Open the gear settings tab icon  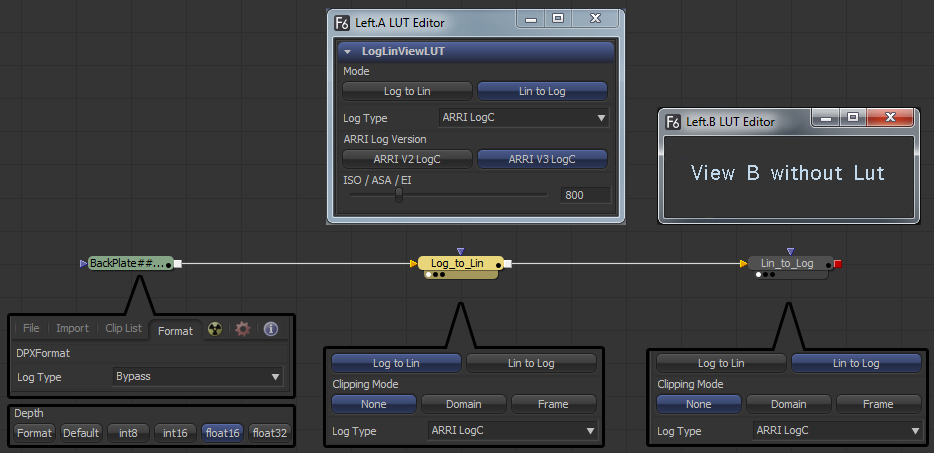coord(243,329)
